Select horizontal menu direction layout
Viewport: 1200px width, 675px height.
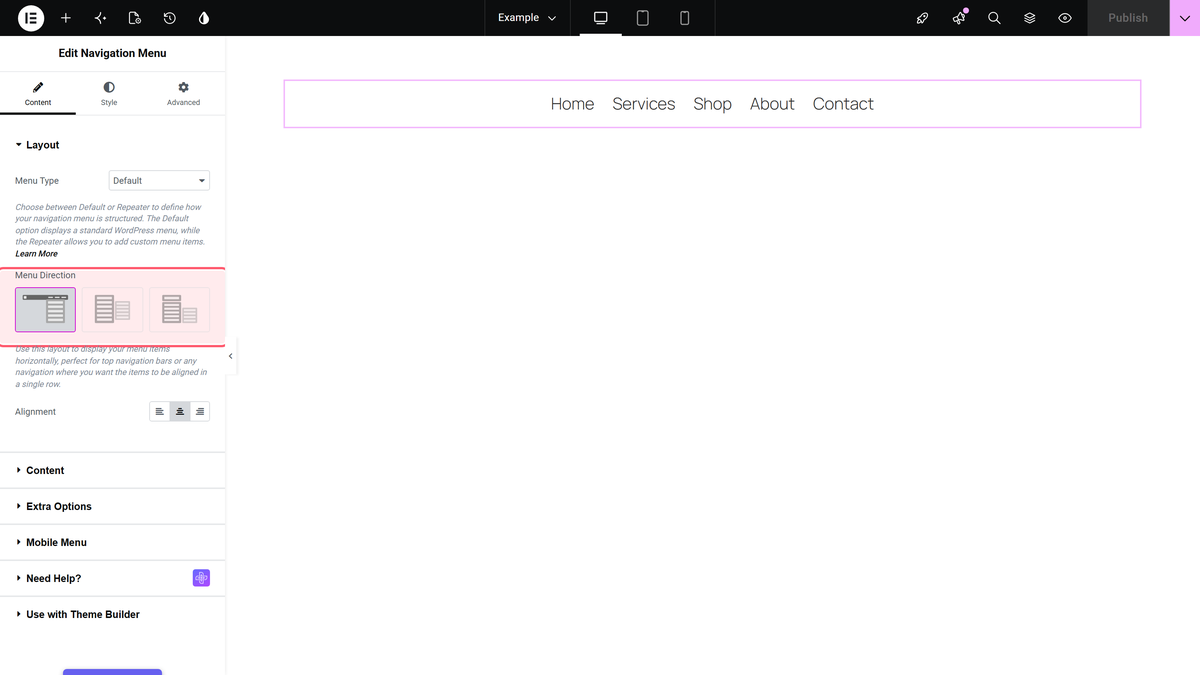coord(45,310)
